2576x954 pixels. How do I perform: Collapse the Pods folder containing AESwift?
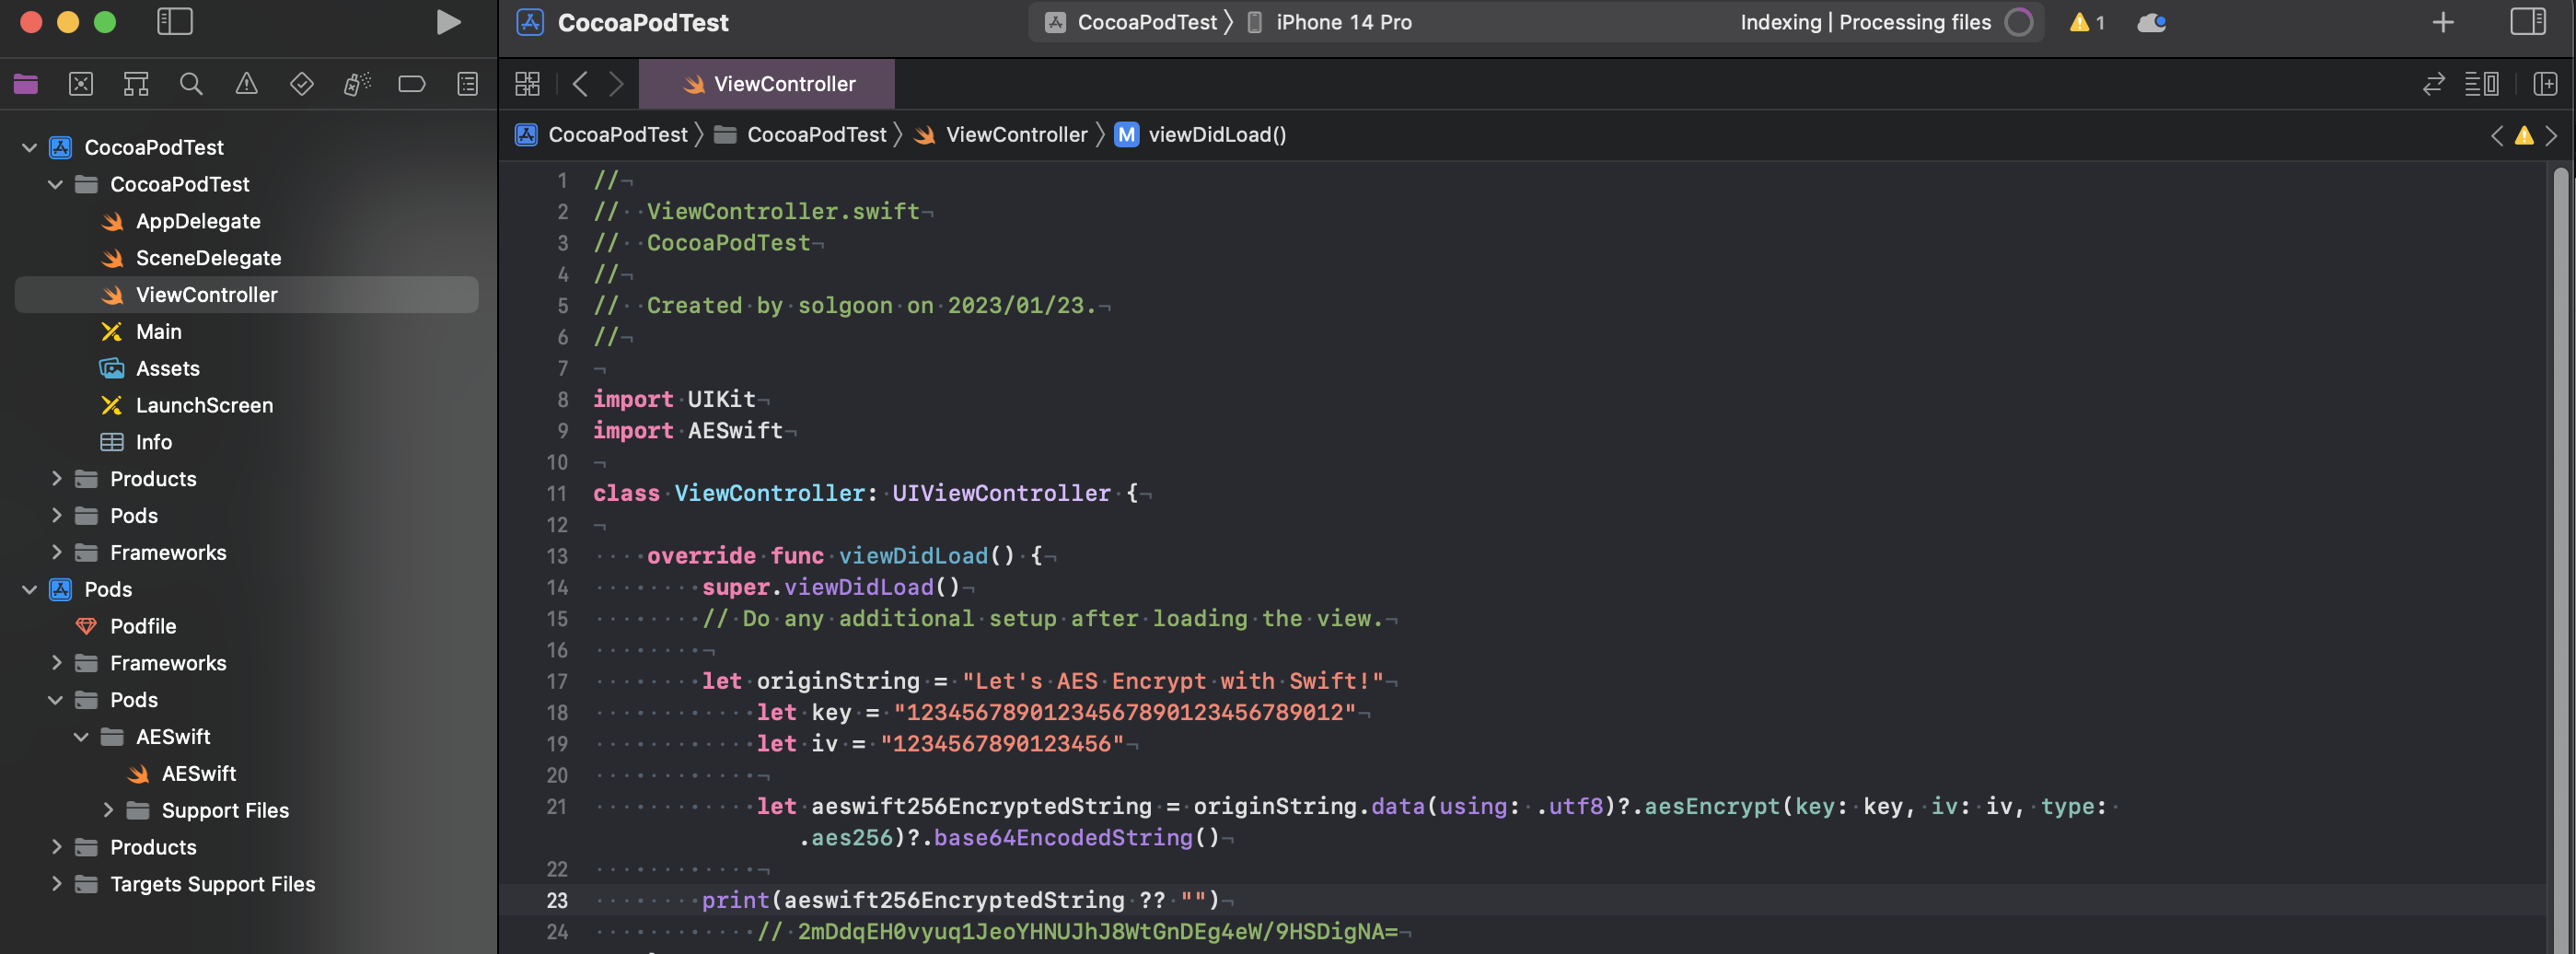pyautogui.click(x=55, y=700)
